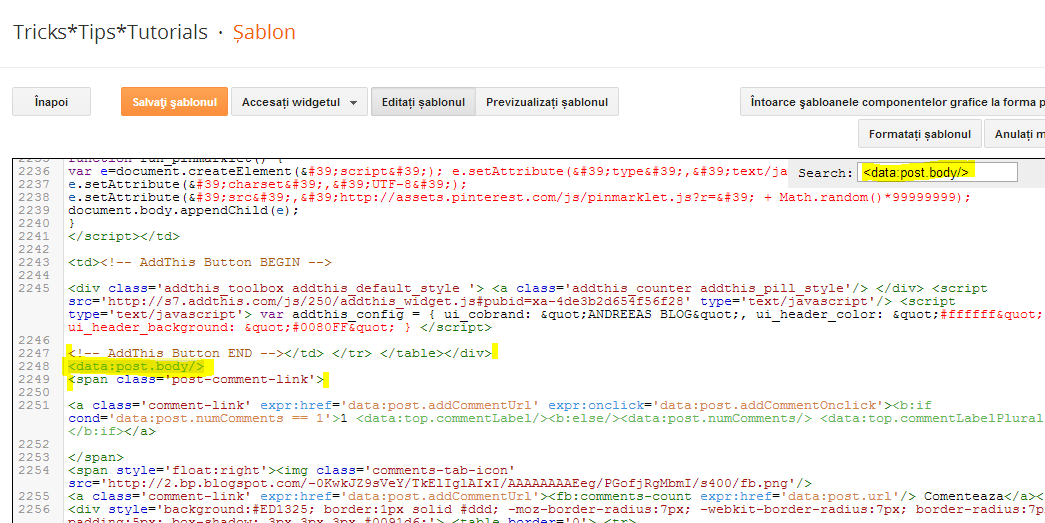The image size is (1045, 523).
Task: Click the Comenteaza comment-link code on line 2255
Action: click(x=556, y=497)
